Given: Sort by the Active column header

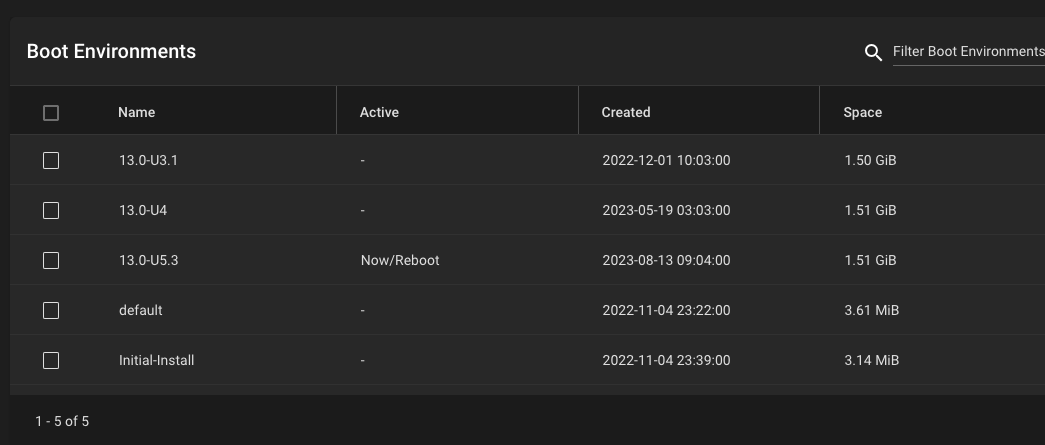Looking at the screenshot, I should [x=379, y=113].
